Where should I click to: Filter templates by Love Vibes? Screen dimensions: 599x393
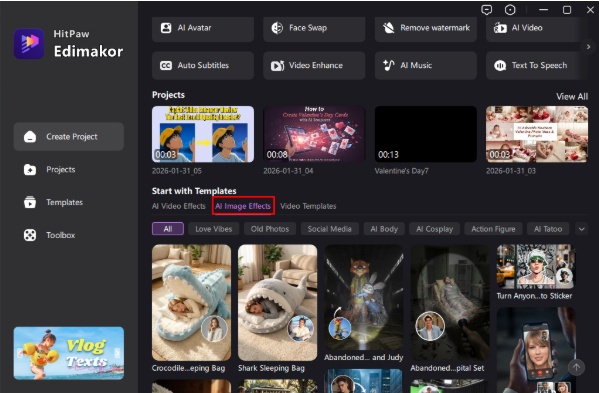click(x=214, y=229)
